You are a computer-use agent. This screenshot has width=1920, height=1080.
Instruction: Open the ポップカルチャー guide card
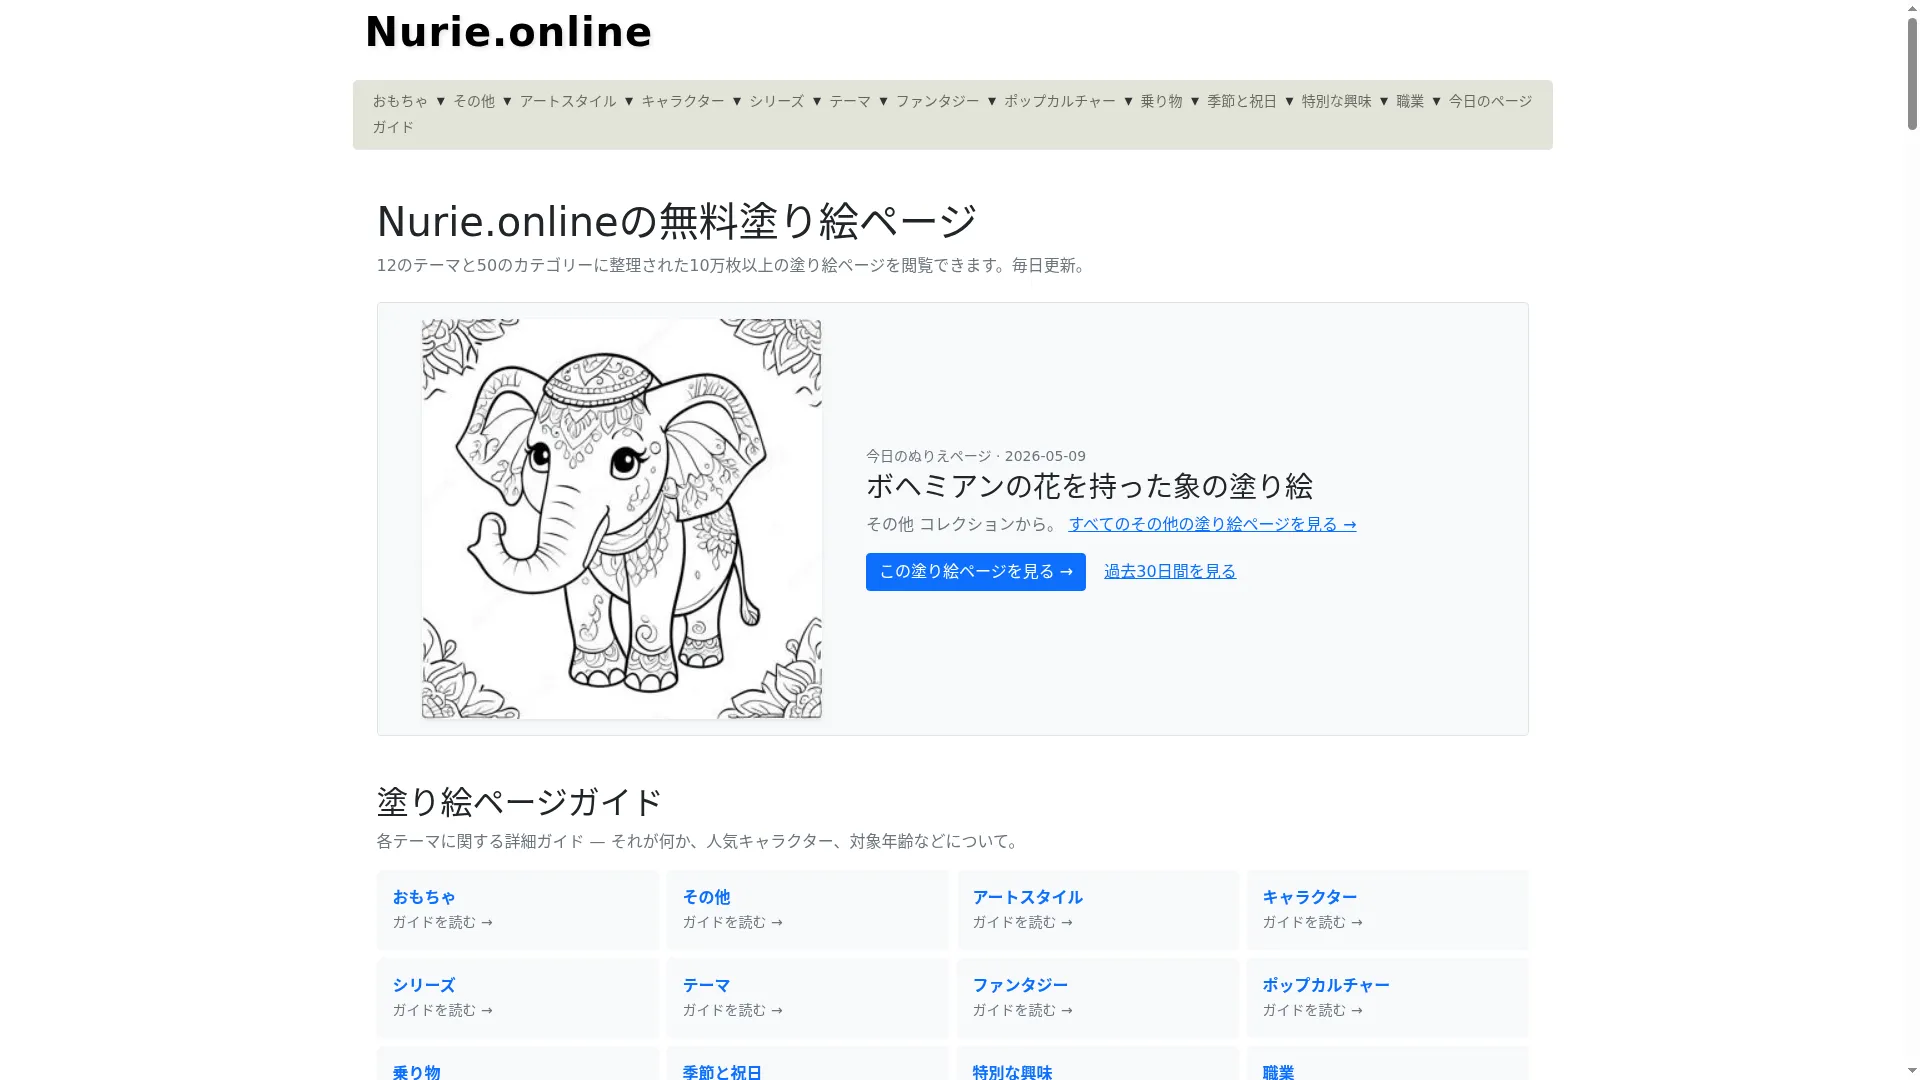(x=1388, y=997)
